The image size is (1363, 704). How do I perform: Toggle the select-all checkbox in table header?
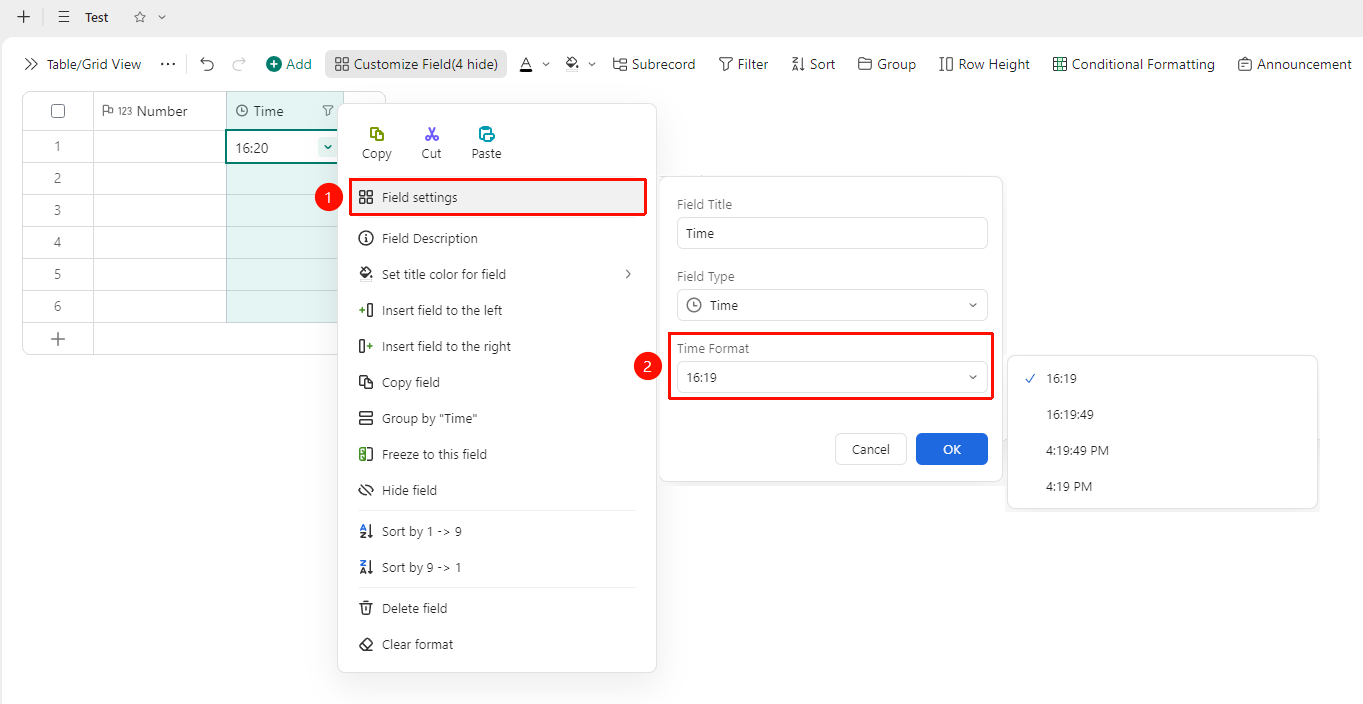coord(58,111)
